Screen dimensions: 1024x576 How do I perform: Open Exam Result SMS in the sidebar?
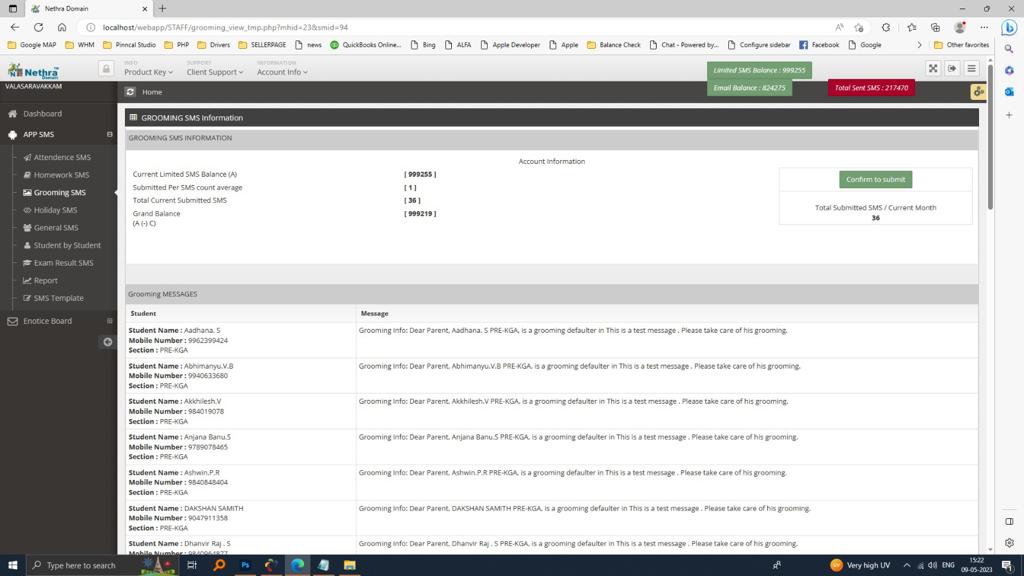pos(58,263)
